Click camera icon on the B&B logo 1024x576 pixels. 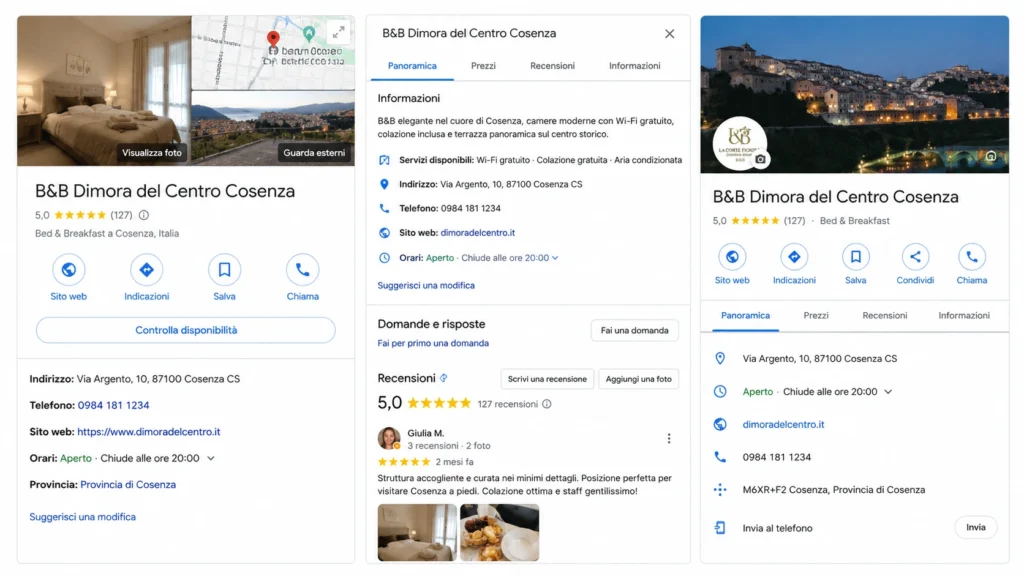760,159
